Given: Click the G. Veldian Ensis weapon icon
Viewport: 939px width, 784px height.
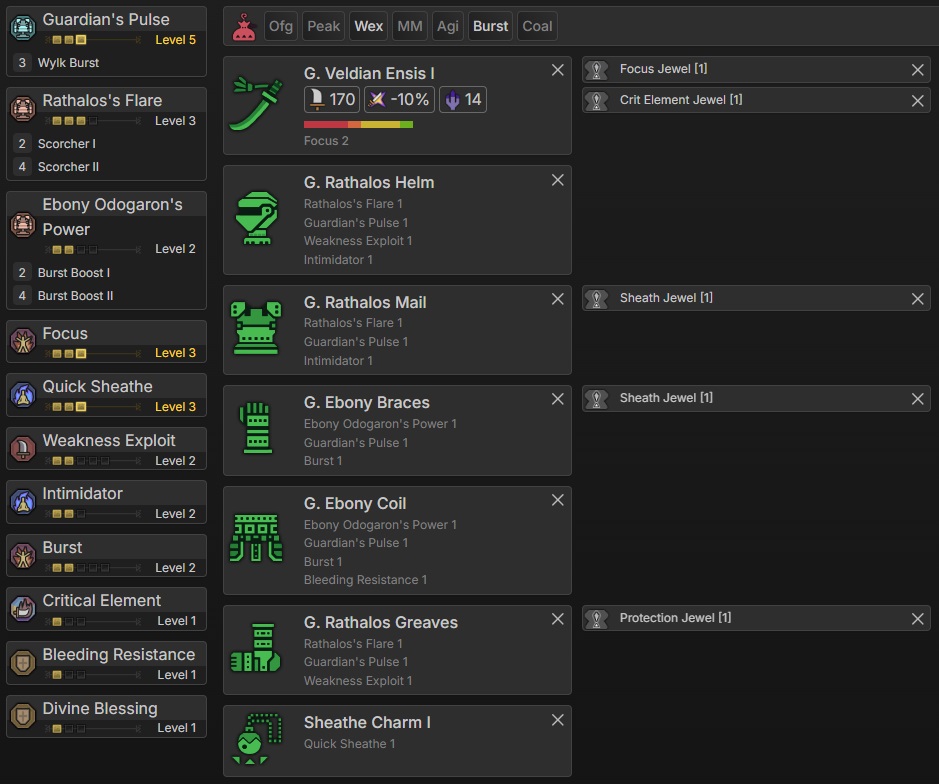Looking at the screenshot, I should coord(256,105).
